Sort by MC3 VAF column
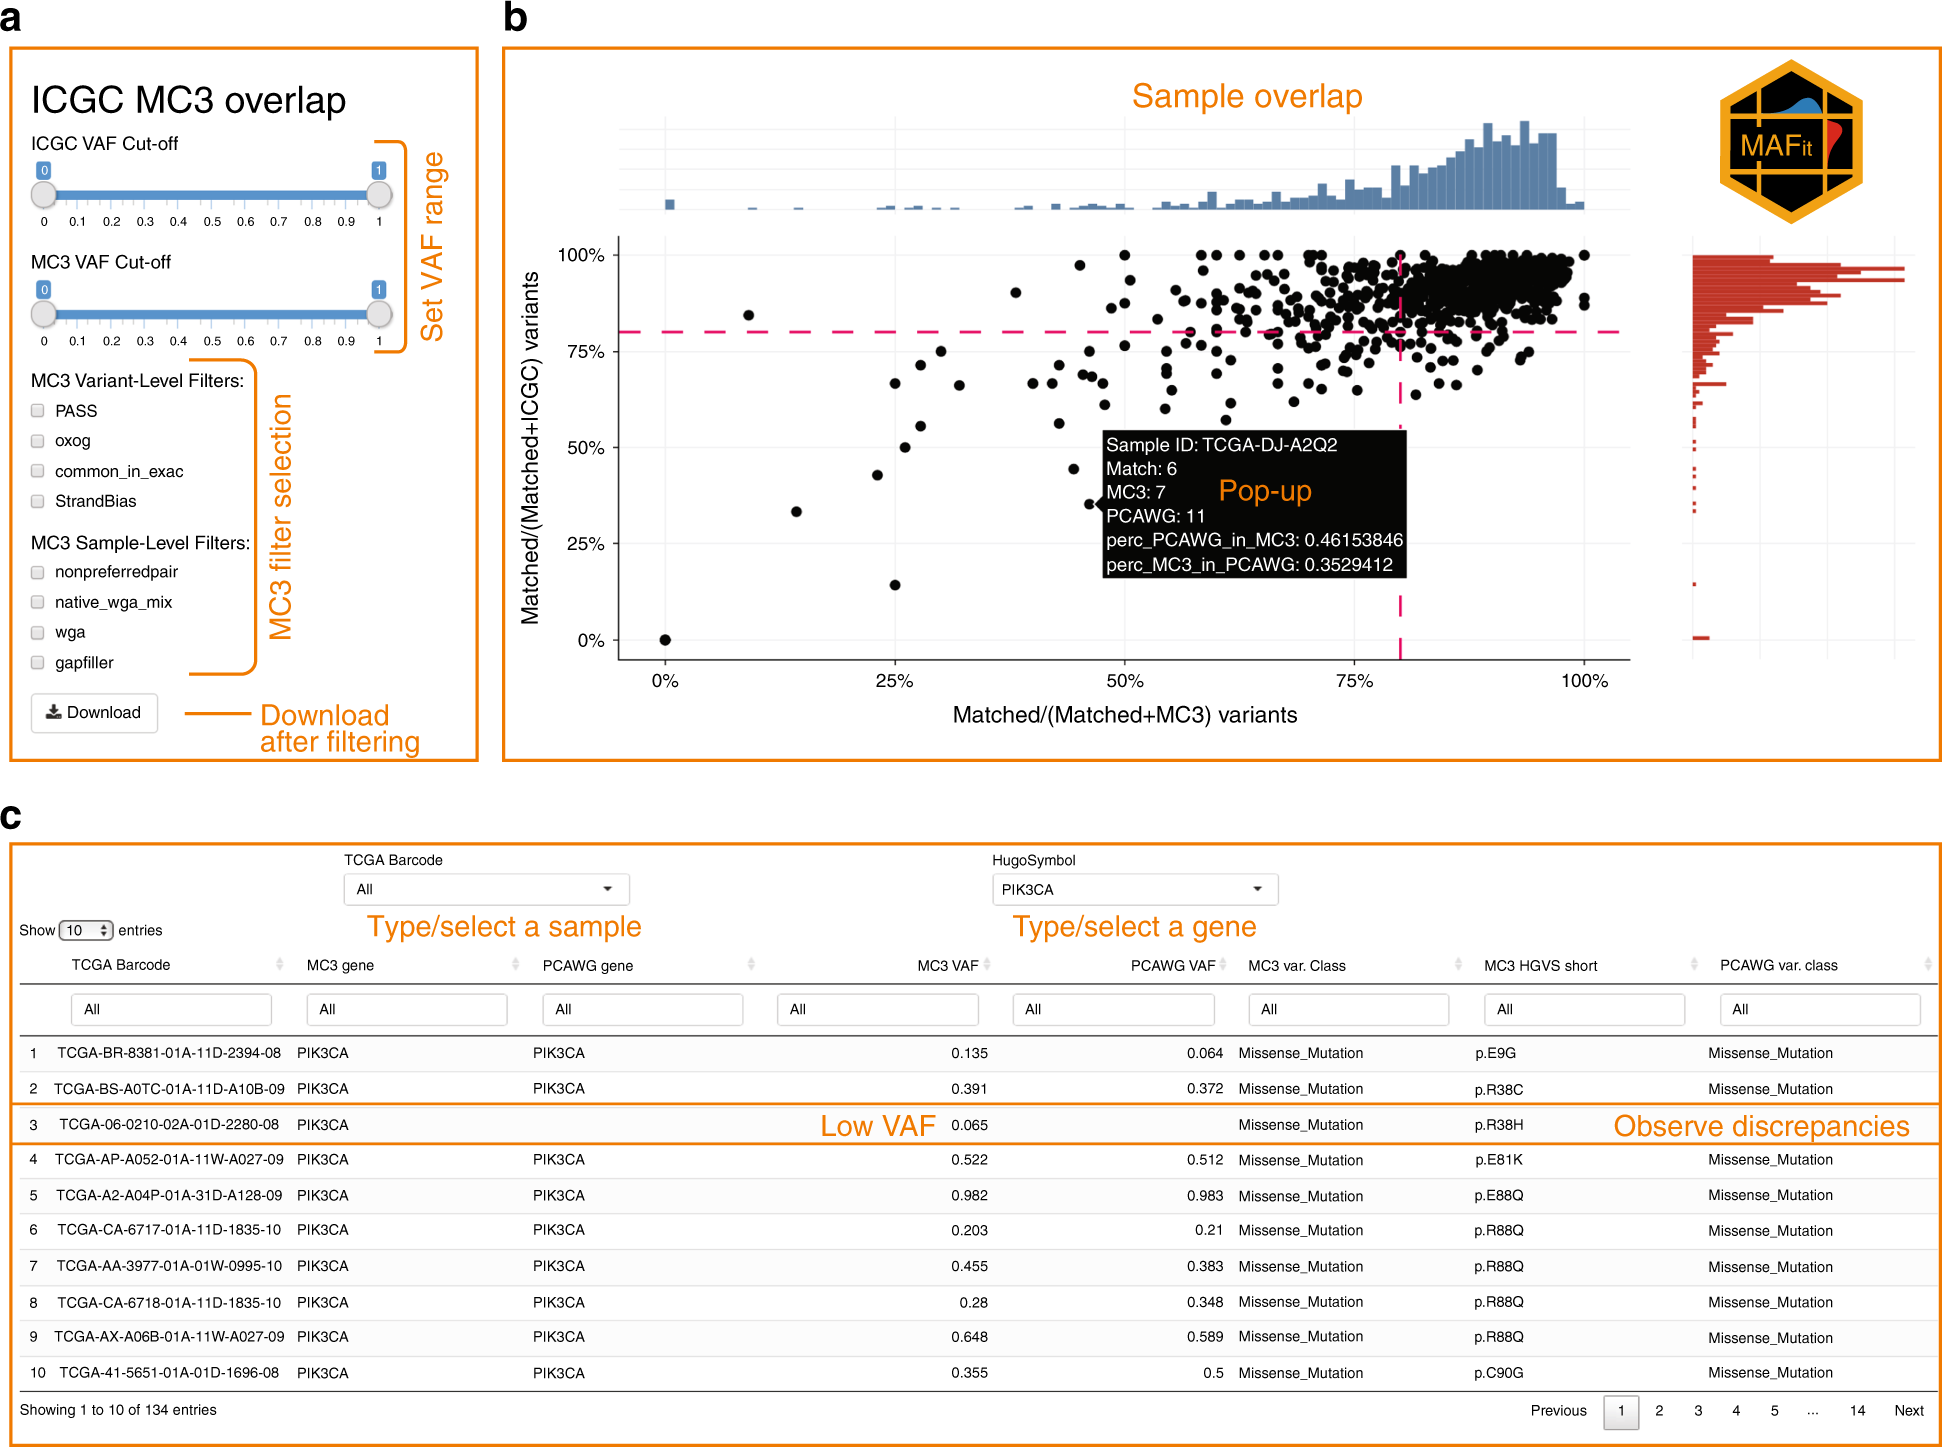The width and height of the screenshot is (1942, 1447). (986, 964)
